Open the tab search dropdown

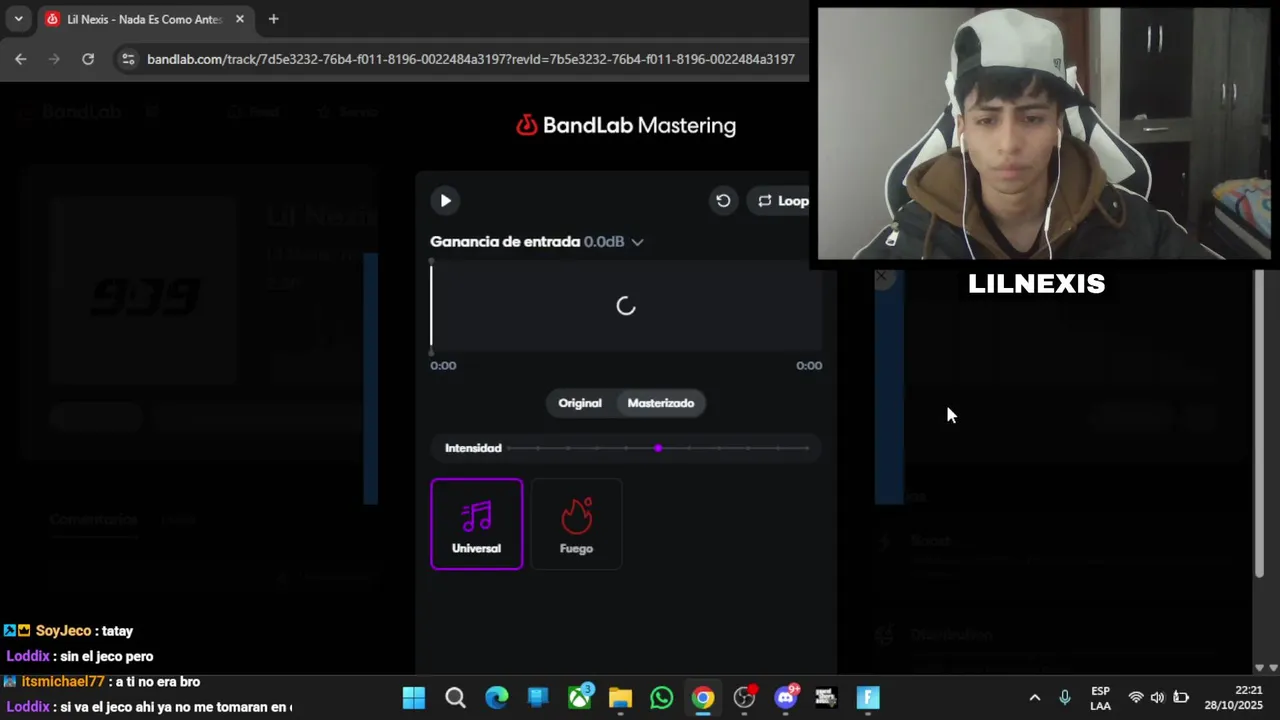(18, 19)
